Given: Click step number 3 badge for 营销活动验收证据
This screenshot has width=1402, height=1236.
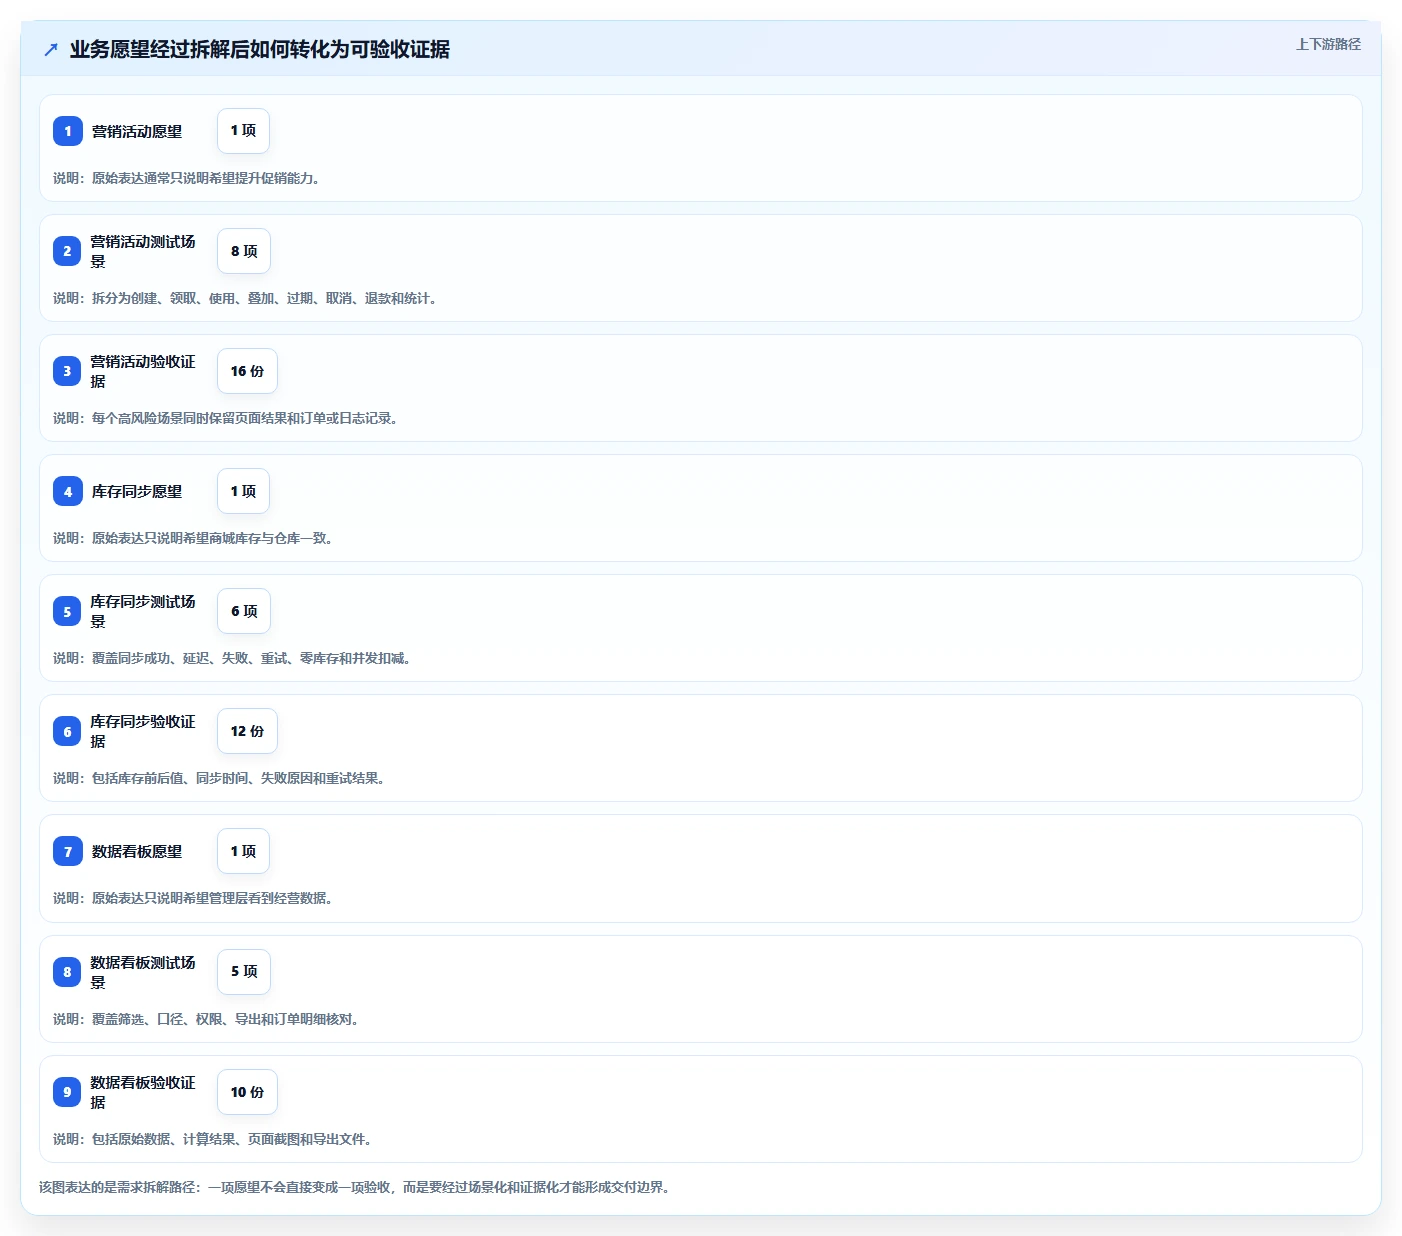Looking at the screenshot, I should pos(67,371).
